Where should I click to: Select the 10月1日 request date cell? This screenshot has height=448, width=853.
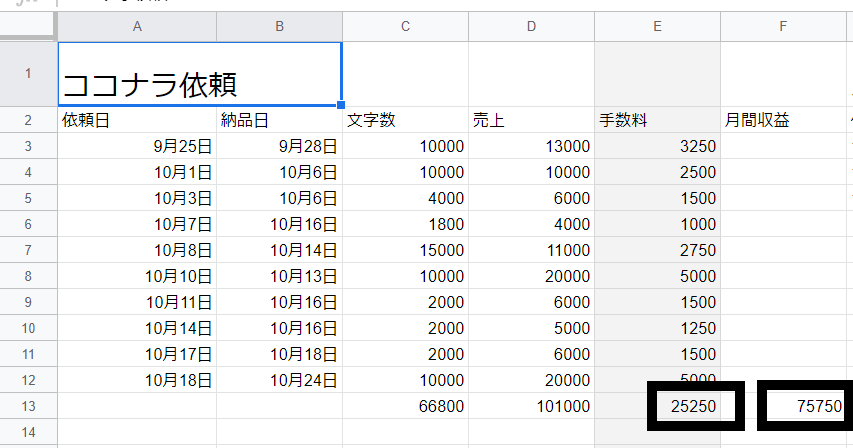click(x=137, y=172)
